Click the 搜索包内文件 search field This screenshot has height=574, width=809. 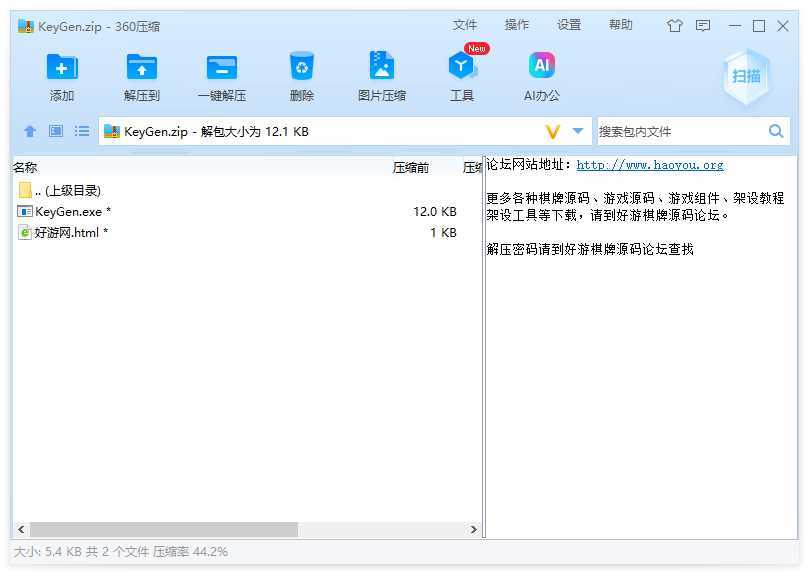pos(680,131)
